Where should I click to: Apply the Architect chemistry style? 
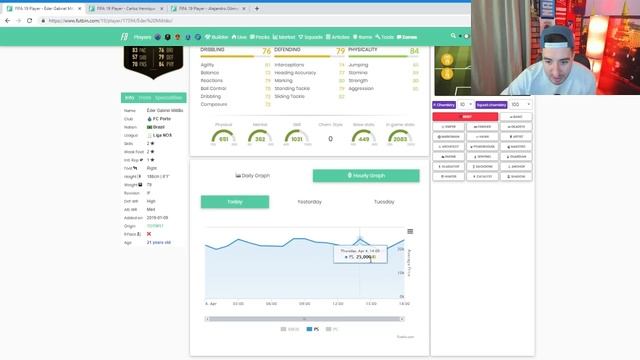point(448,147)
